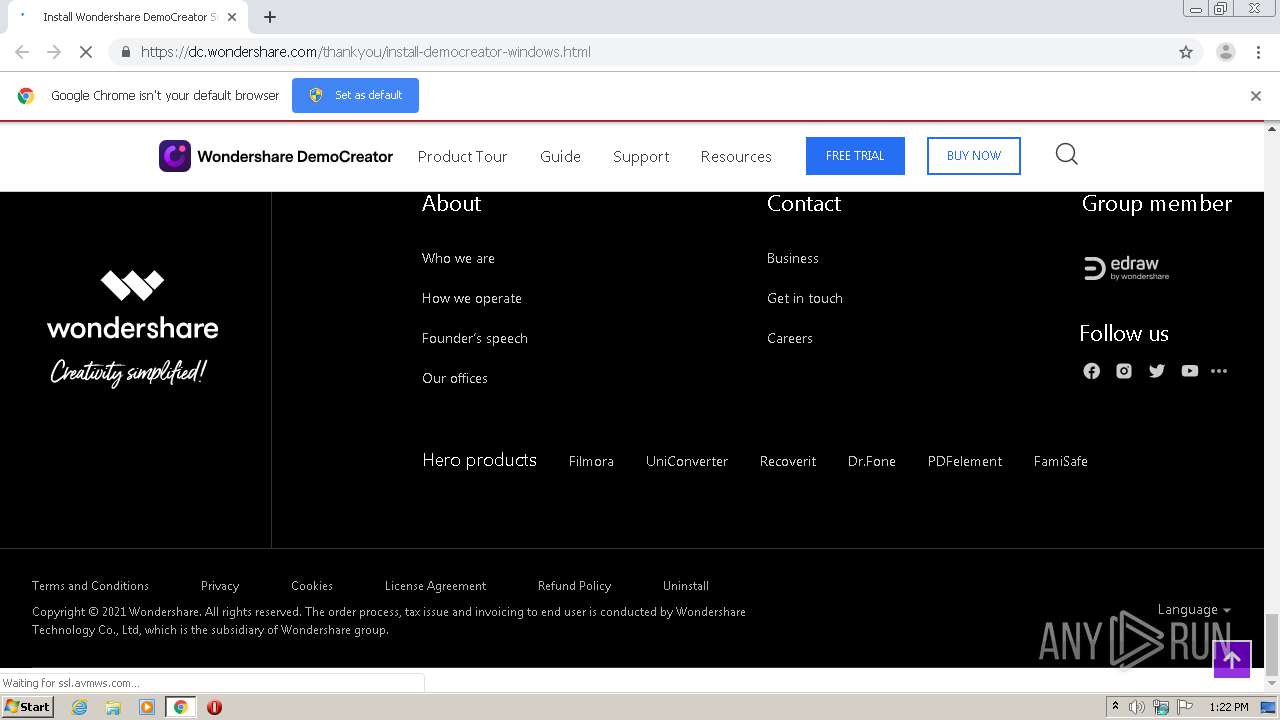Open the search magnifier icon in header

pos(1067,154)
